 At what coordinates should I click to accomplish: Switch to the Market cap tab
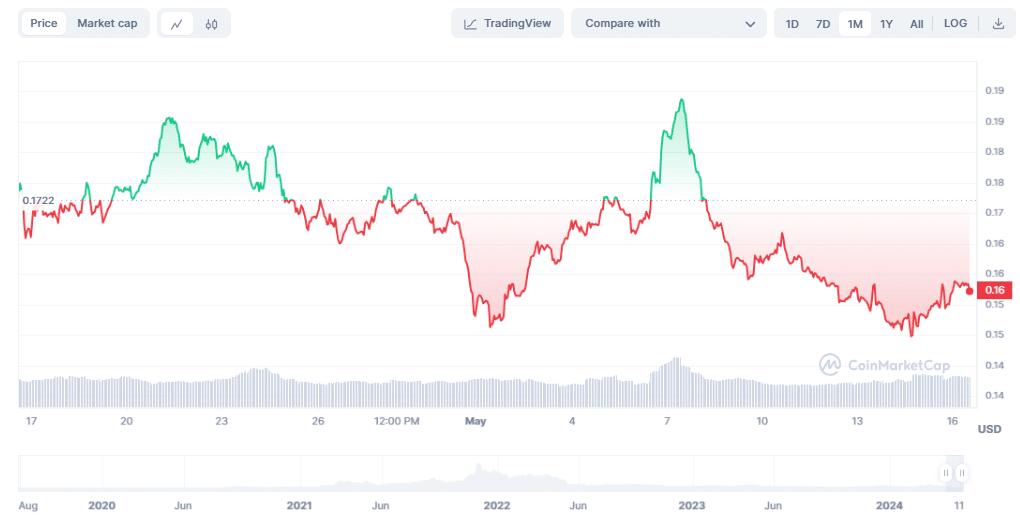(x=107, y=23)
